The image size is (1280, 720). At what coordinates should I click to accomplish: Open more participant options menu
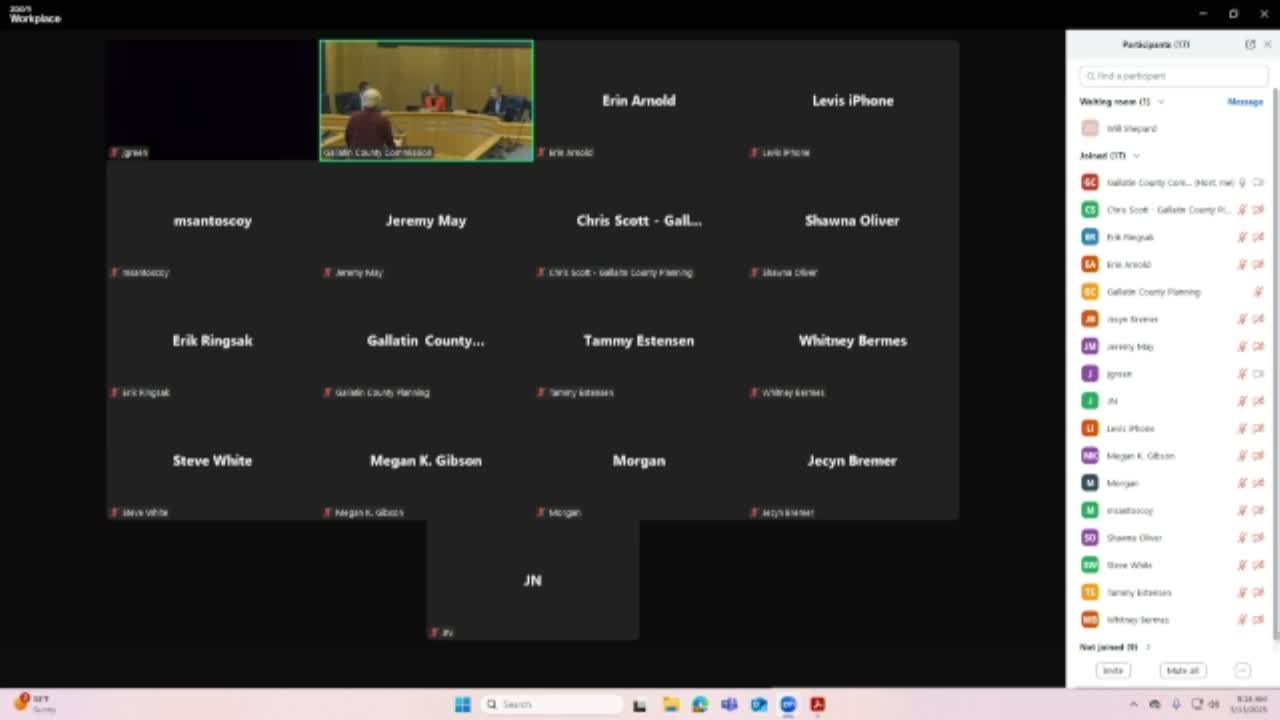point(1242,670)
